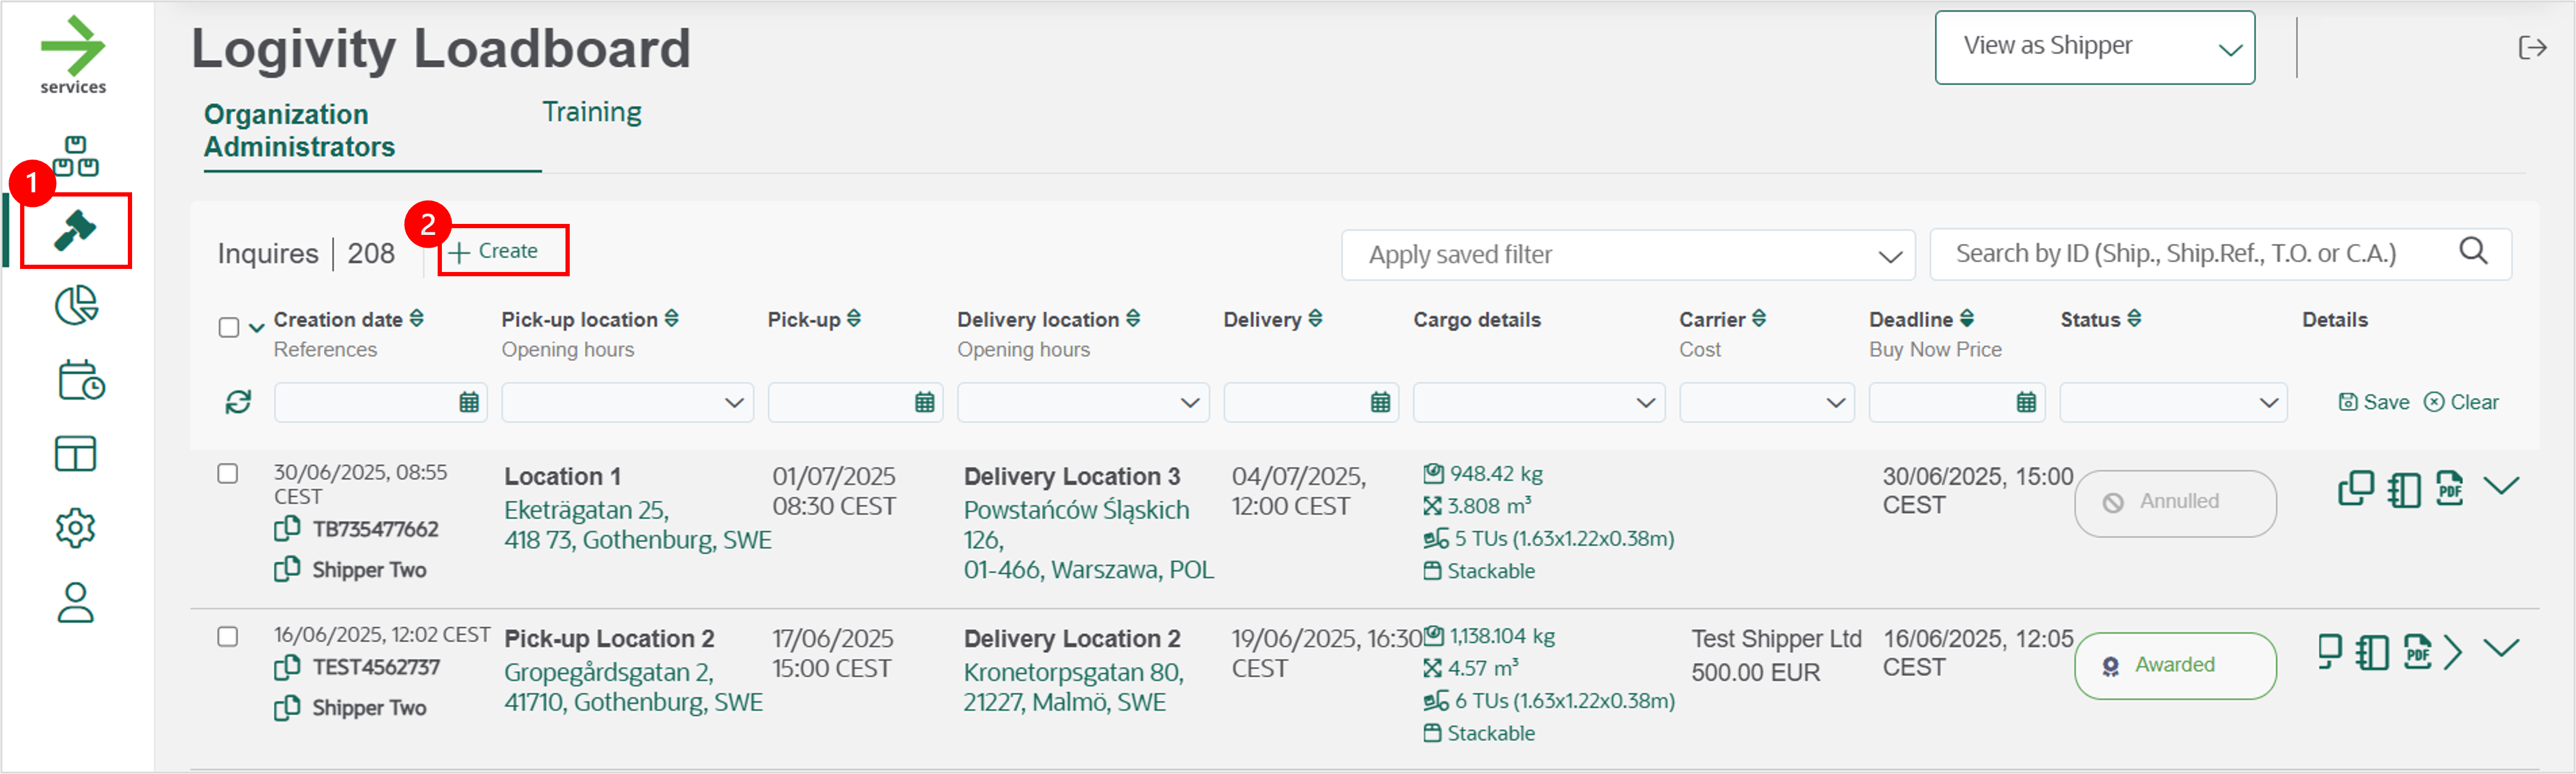Sort by Deadline column

[1967, 318]
